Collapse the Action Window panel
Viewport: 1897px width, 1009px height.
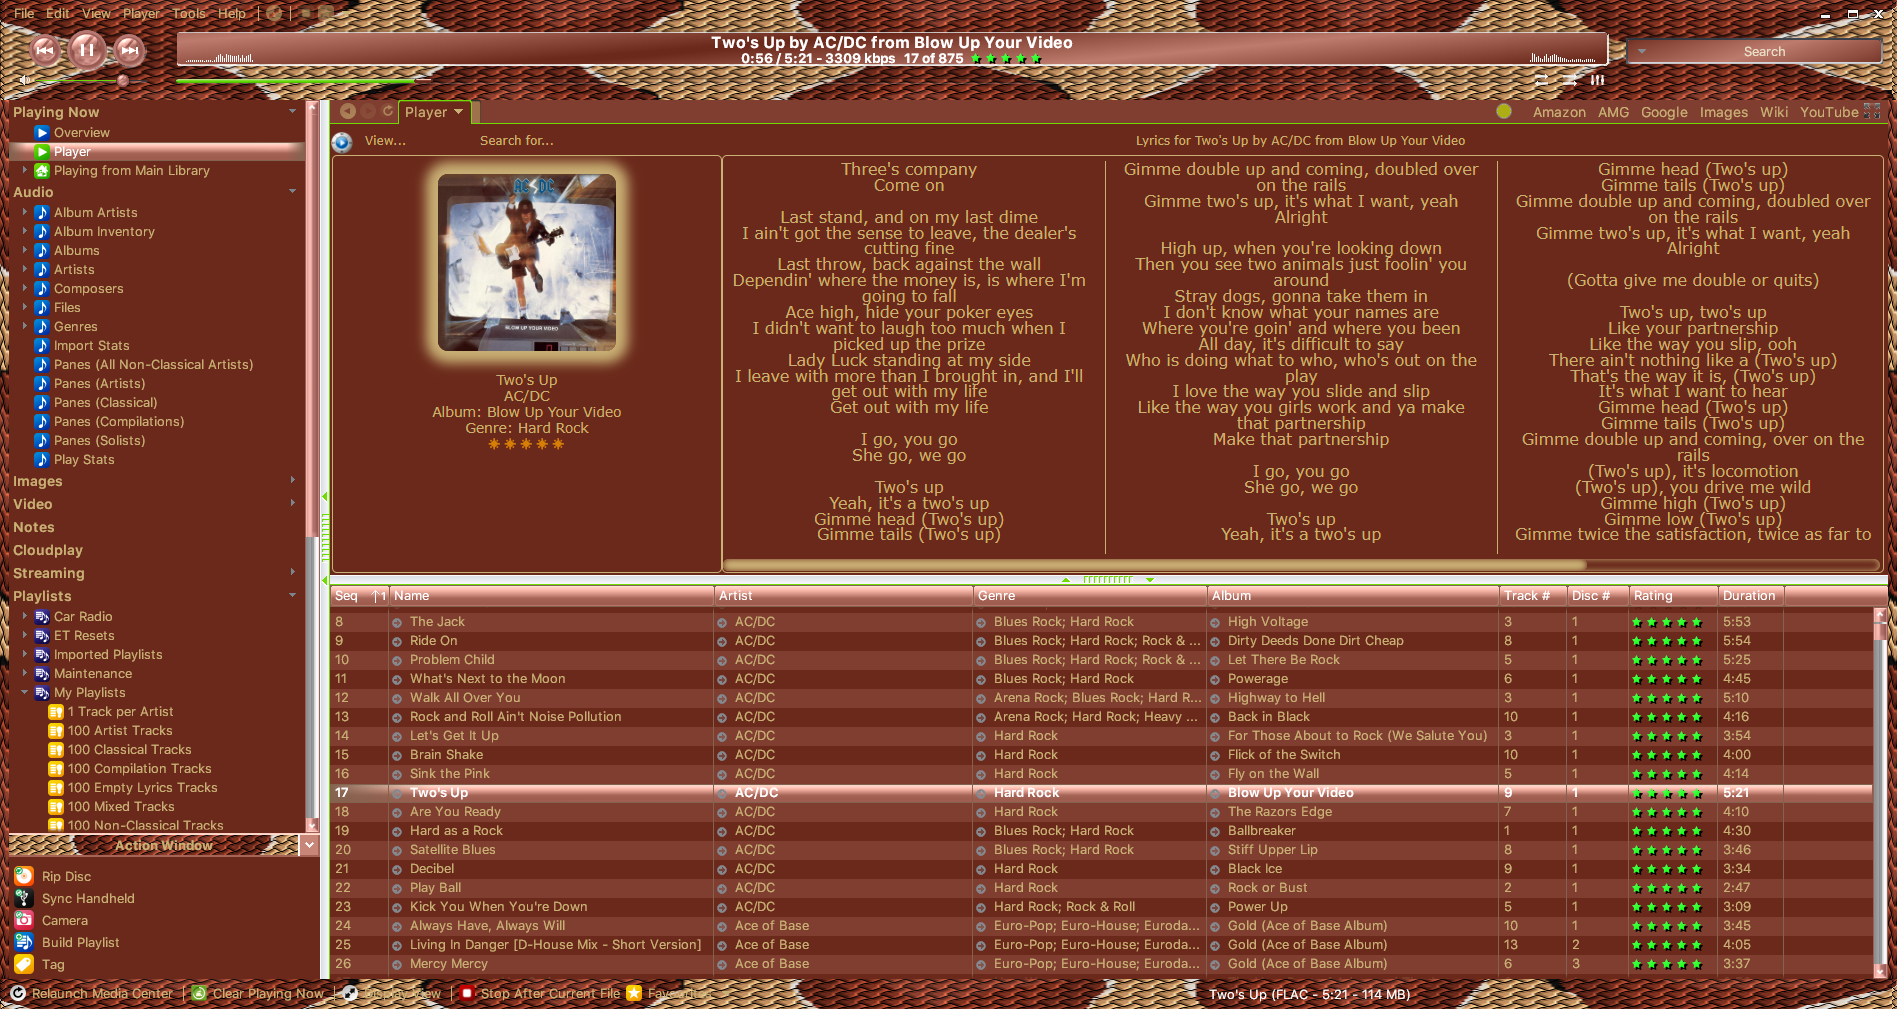(x=309, y=845)
